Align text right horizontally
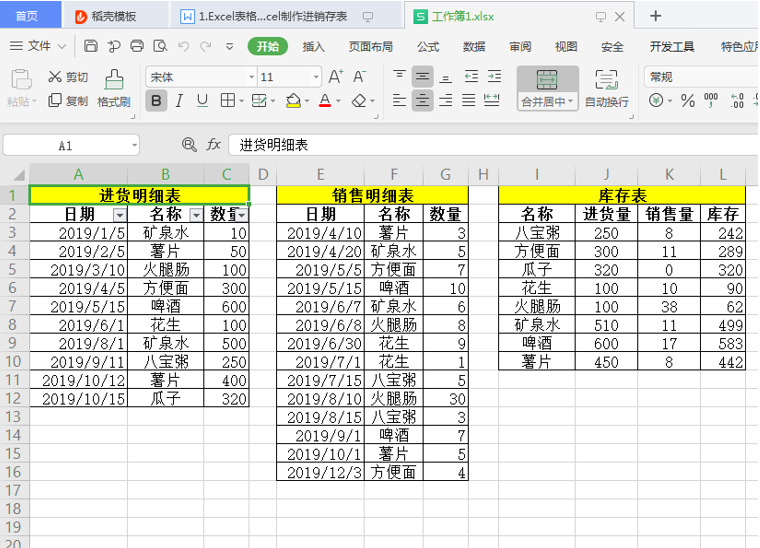Viewport: 760px width, 548px height. [x=445, y=101]
